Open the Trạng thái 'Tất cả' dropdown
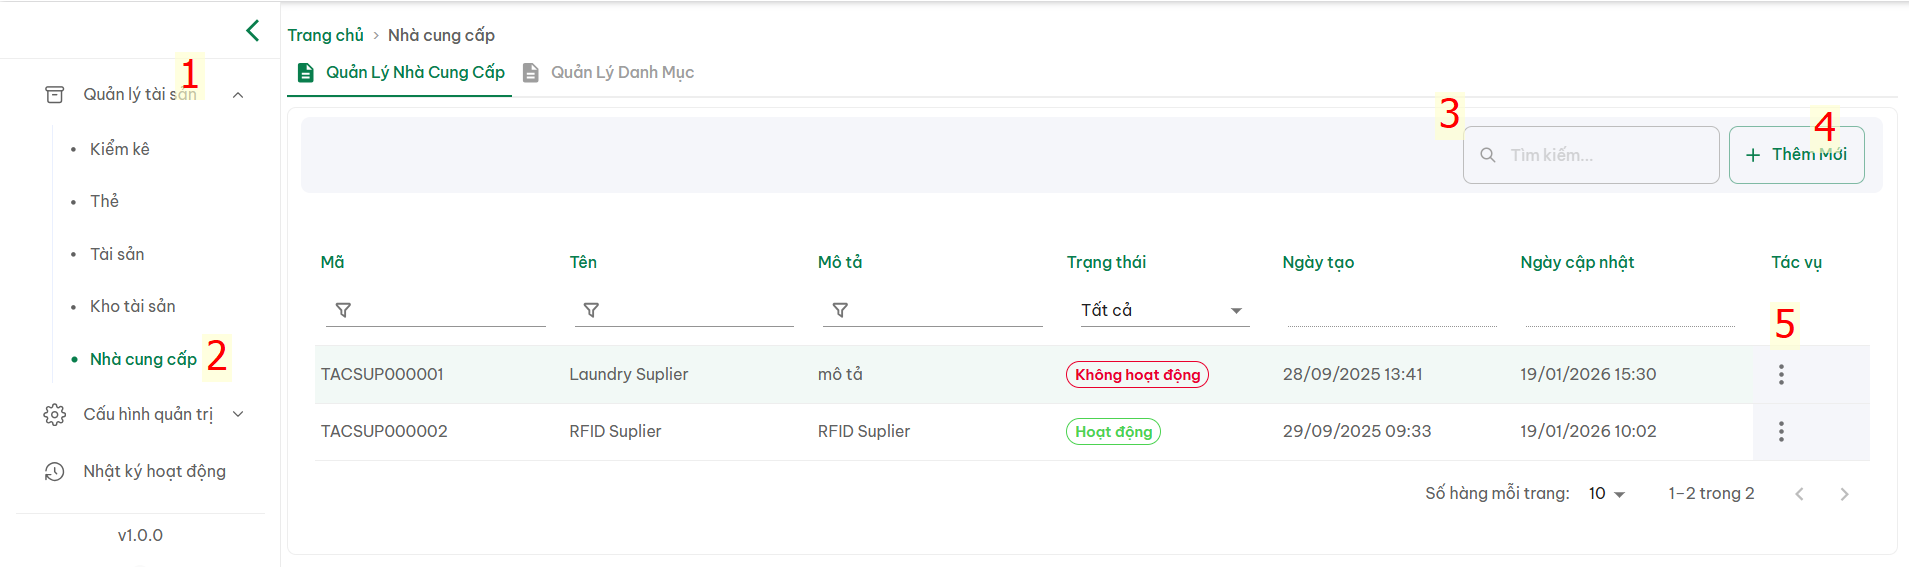The image size is (1909, 567). pos(1164,311)
